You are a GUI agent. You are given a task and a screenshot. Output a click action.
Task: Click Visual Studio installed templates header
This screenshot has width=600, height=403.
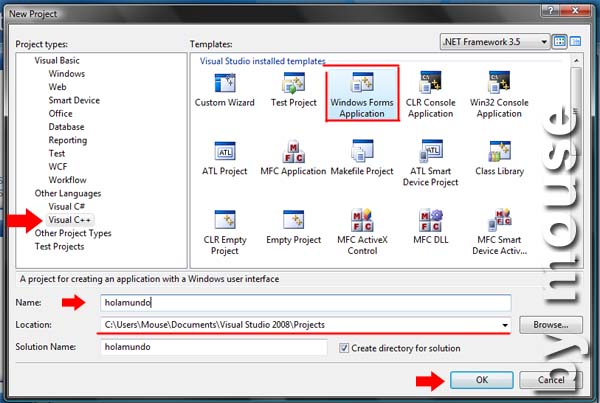click(262, 61)
